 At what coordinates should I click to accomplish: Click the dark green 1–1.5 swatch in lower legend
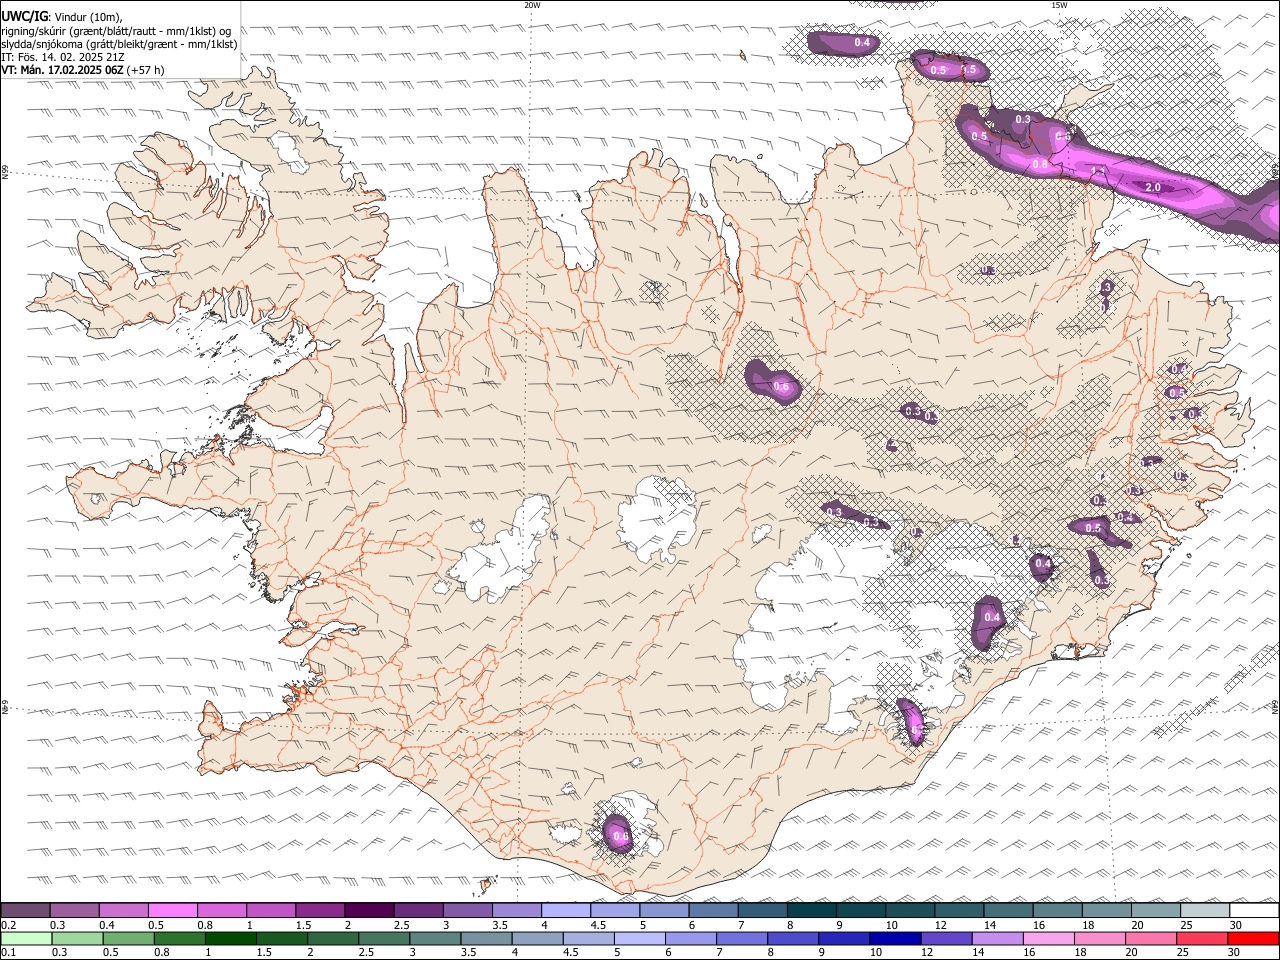point(231,939)
